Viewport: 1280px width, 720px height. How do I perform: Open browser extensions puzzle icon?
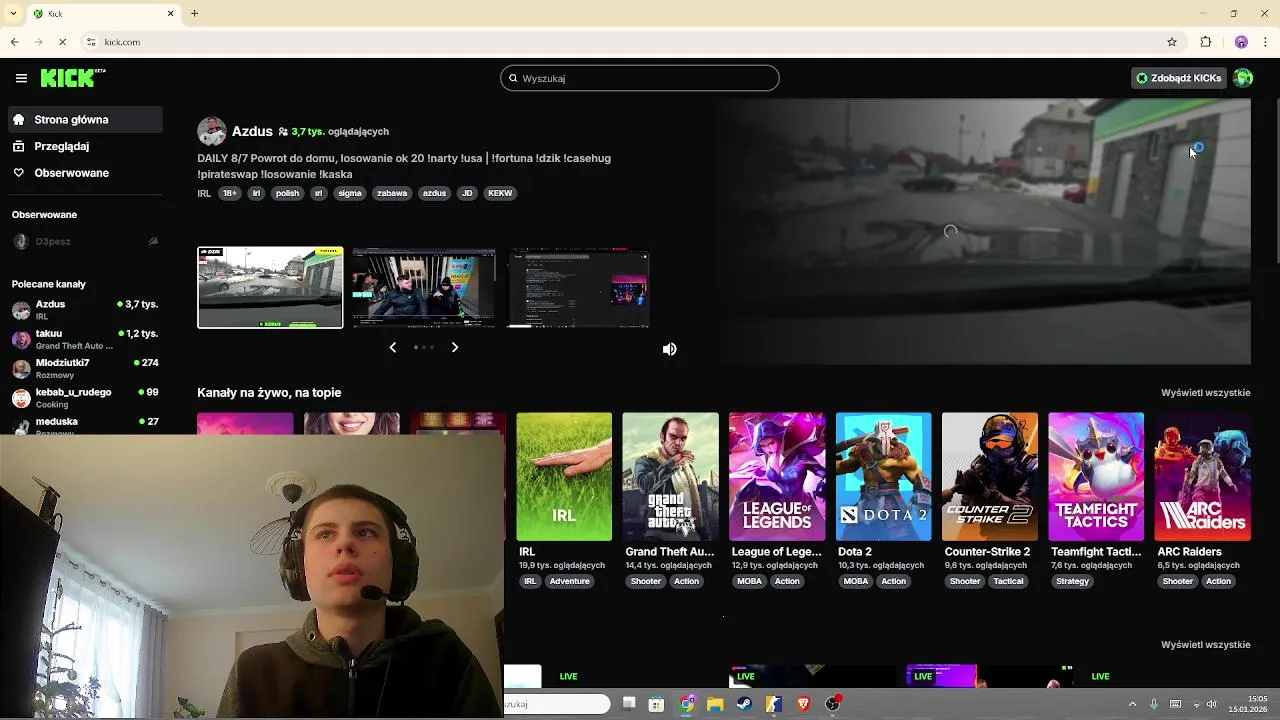point(1206,42)
